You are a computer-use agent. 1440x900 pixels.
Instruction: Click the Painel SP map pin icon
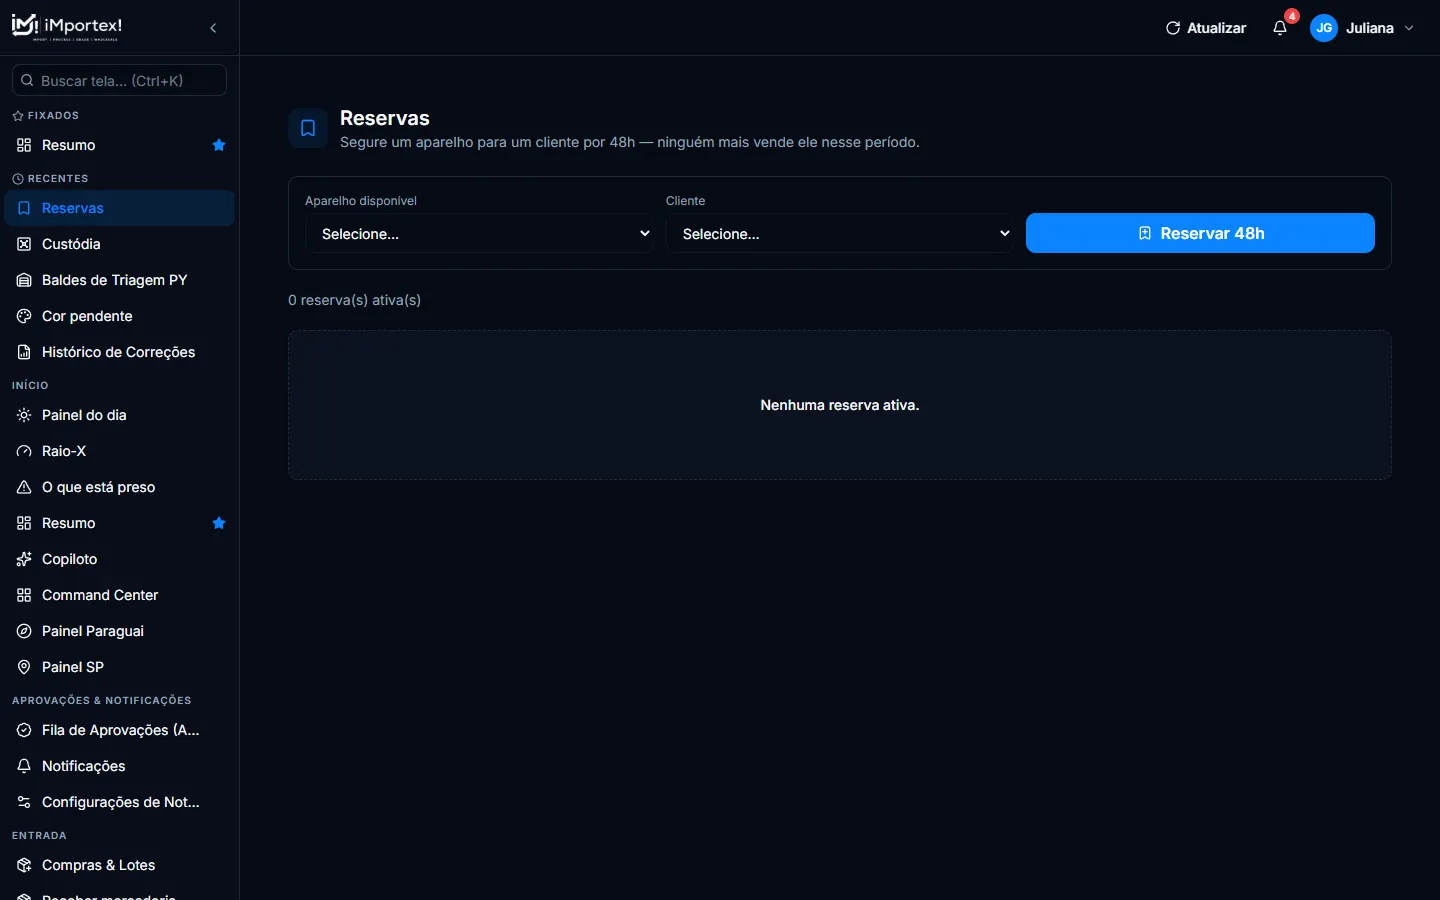pos(24,667)
